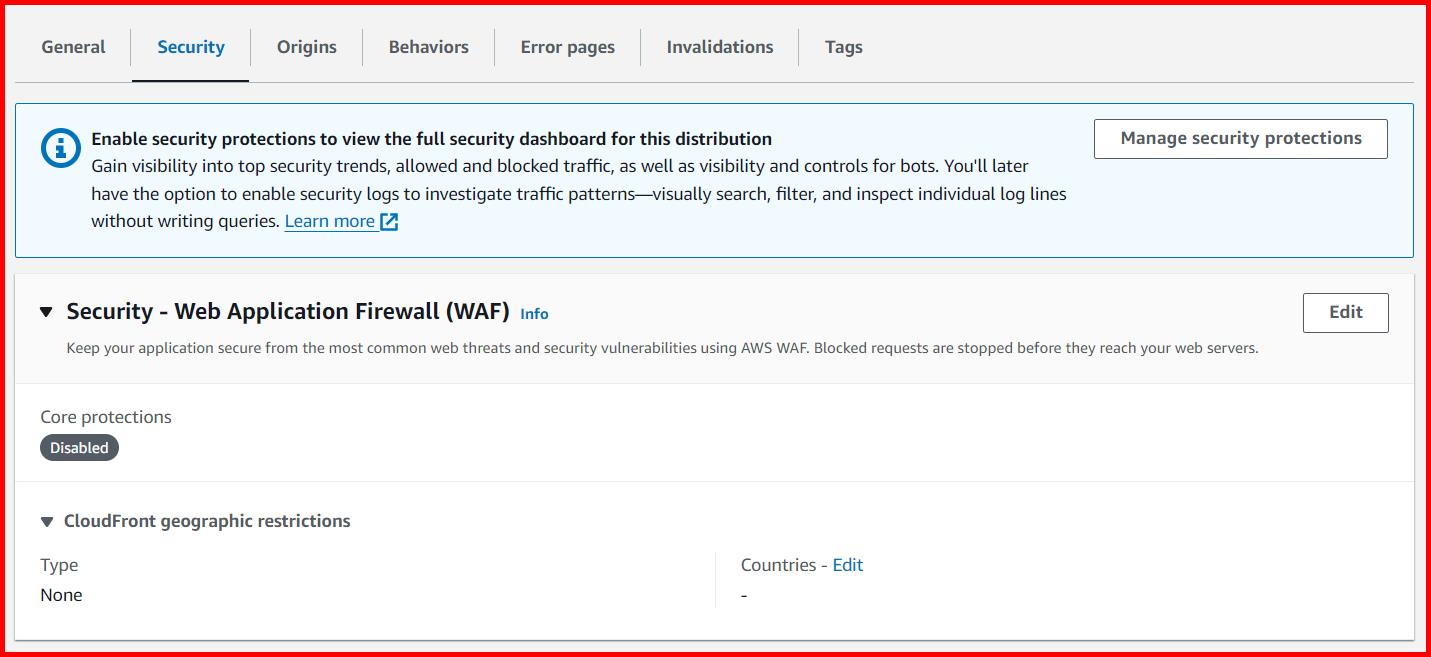This screenshot has width=1431, height=657.
Task: Click the Disabled badge under Core protections
Action: pos(79,447)
